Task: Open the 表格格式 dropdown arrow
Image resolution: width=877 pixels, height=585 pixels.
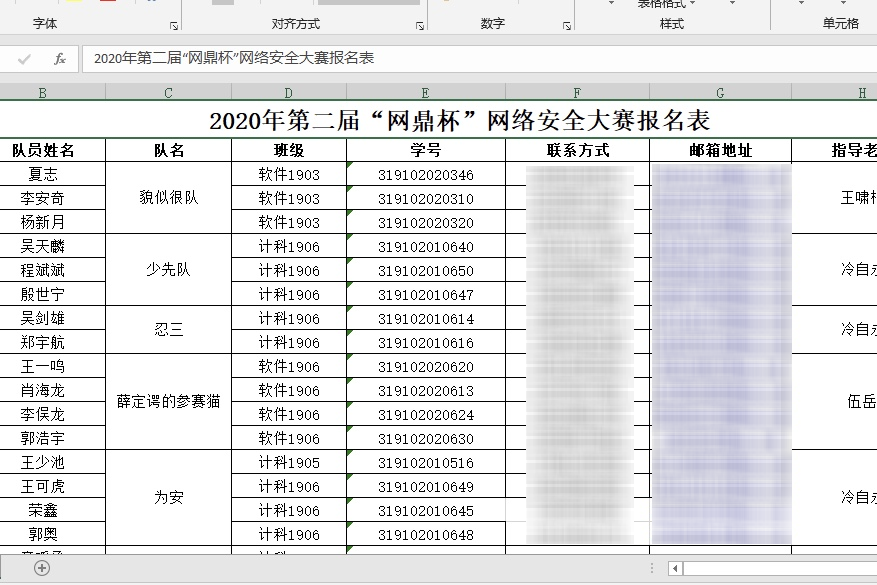Action: coord(692,5)
